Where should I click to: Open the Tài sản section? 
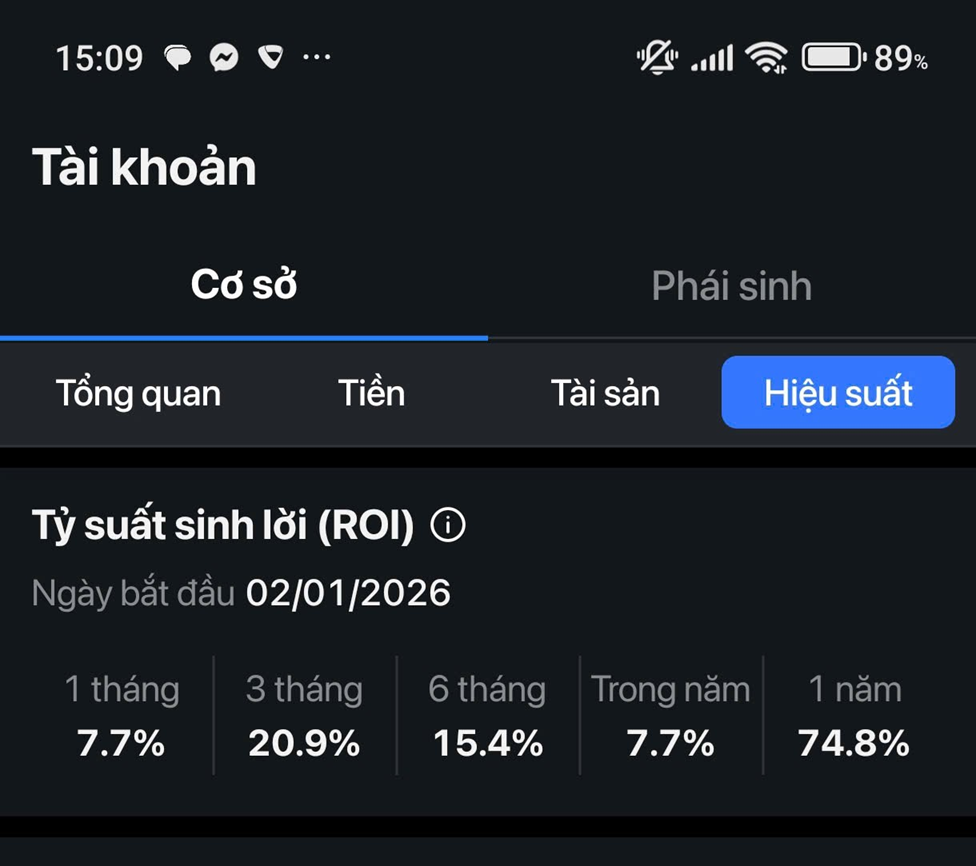[605, 393]
